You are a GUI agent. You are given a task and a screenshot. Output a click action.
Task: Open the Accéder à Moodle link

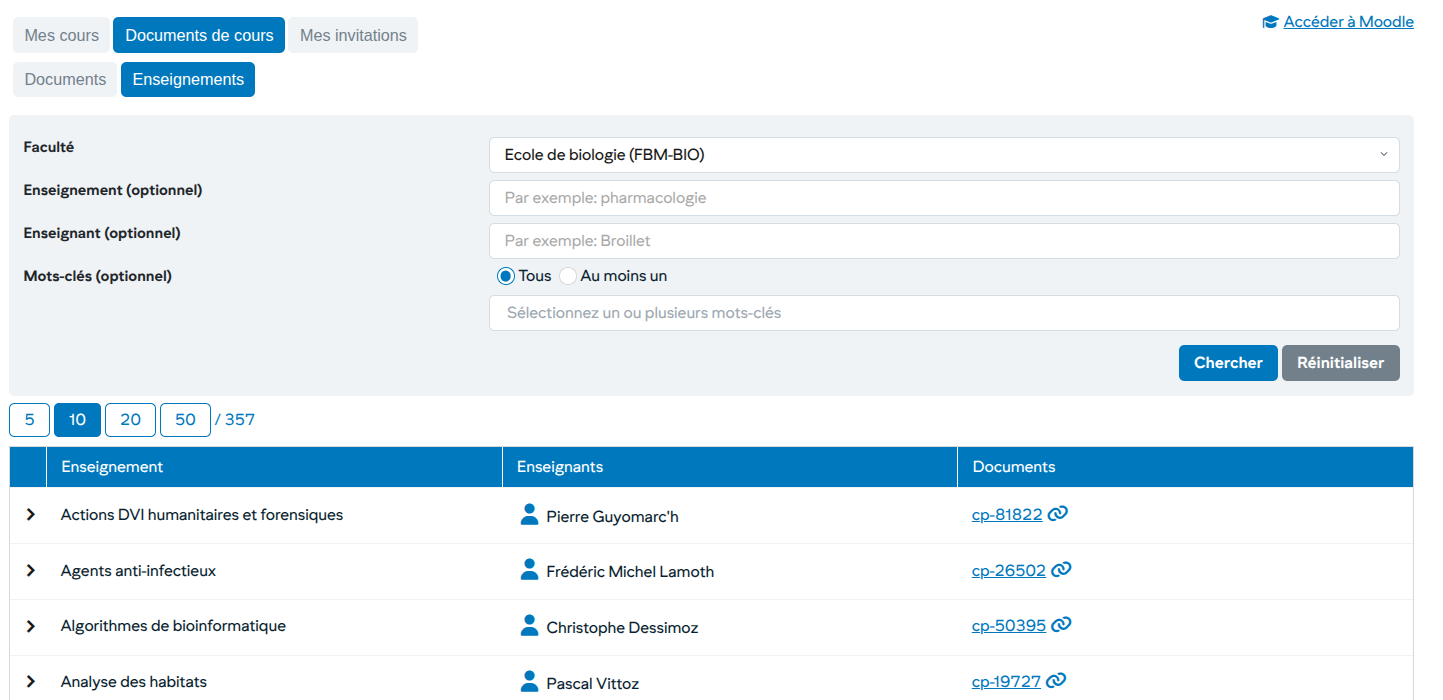coord(1347,22)
